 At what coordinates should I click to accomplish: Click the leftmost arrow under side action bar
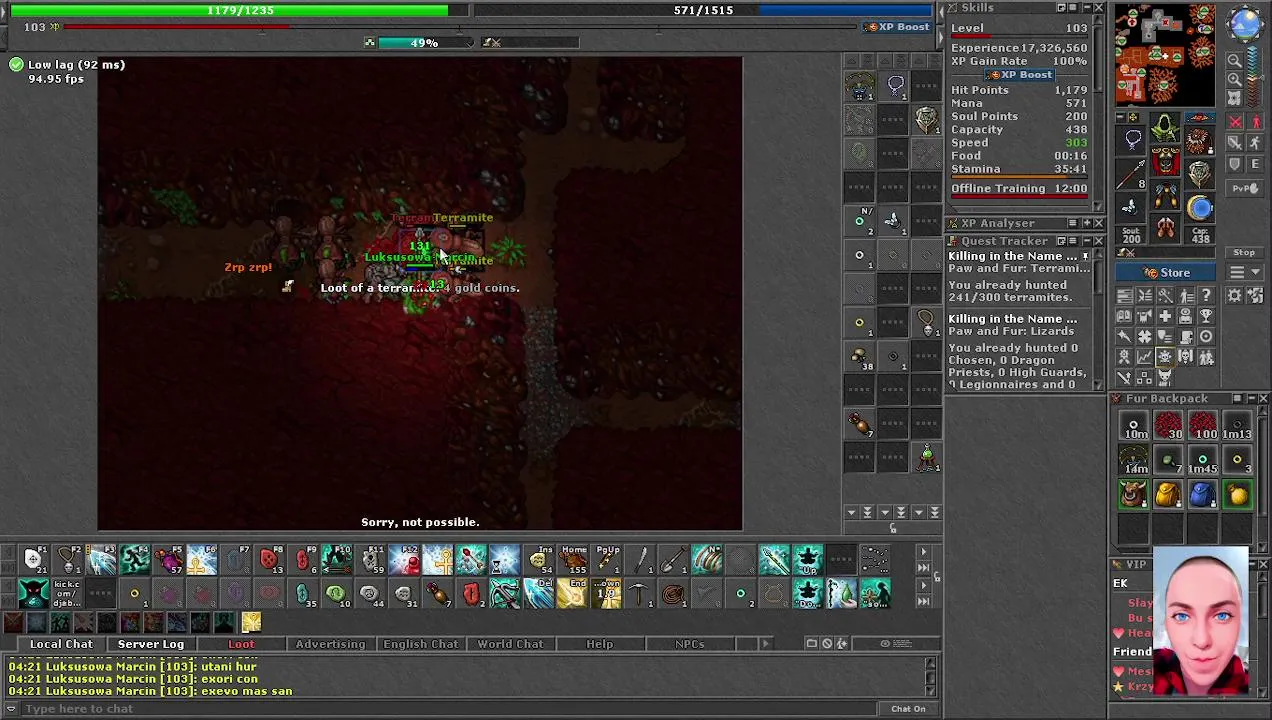click(x=851, y=512)
